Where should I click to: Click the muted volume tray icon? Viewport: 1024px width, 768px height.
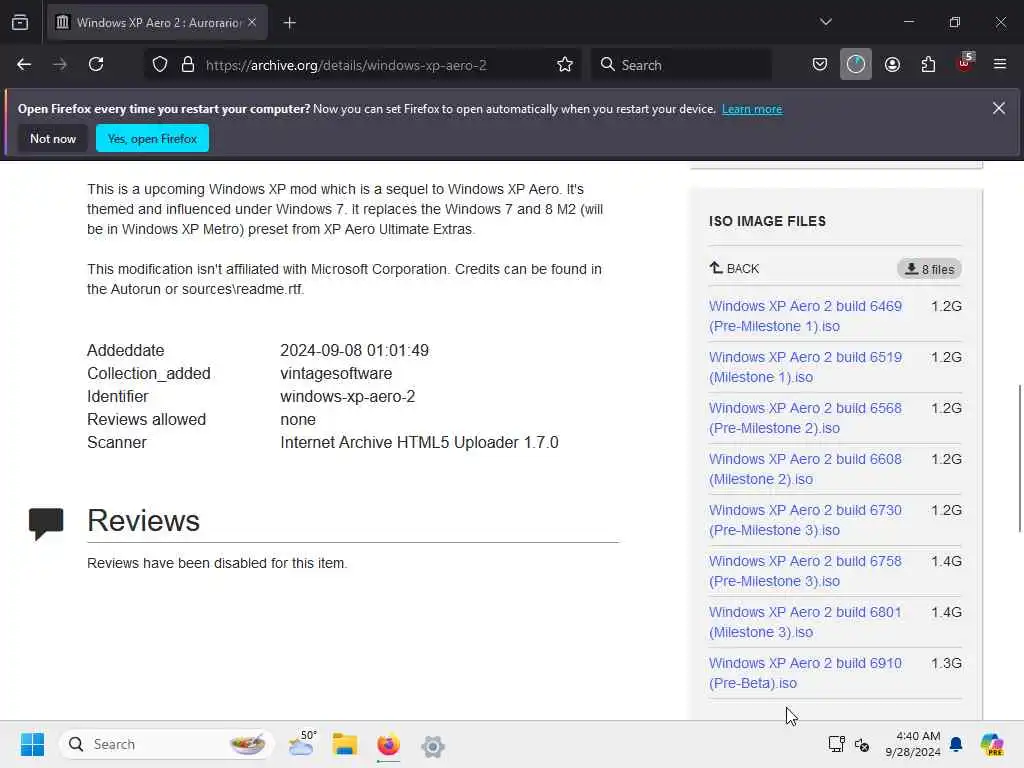click(x=862, y=744)
